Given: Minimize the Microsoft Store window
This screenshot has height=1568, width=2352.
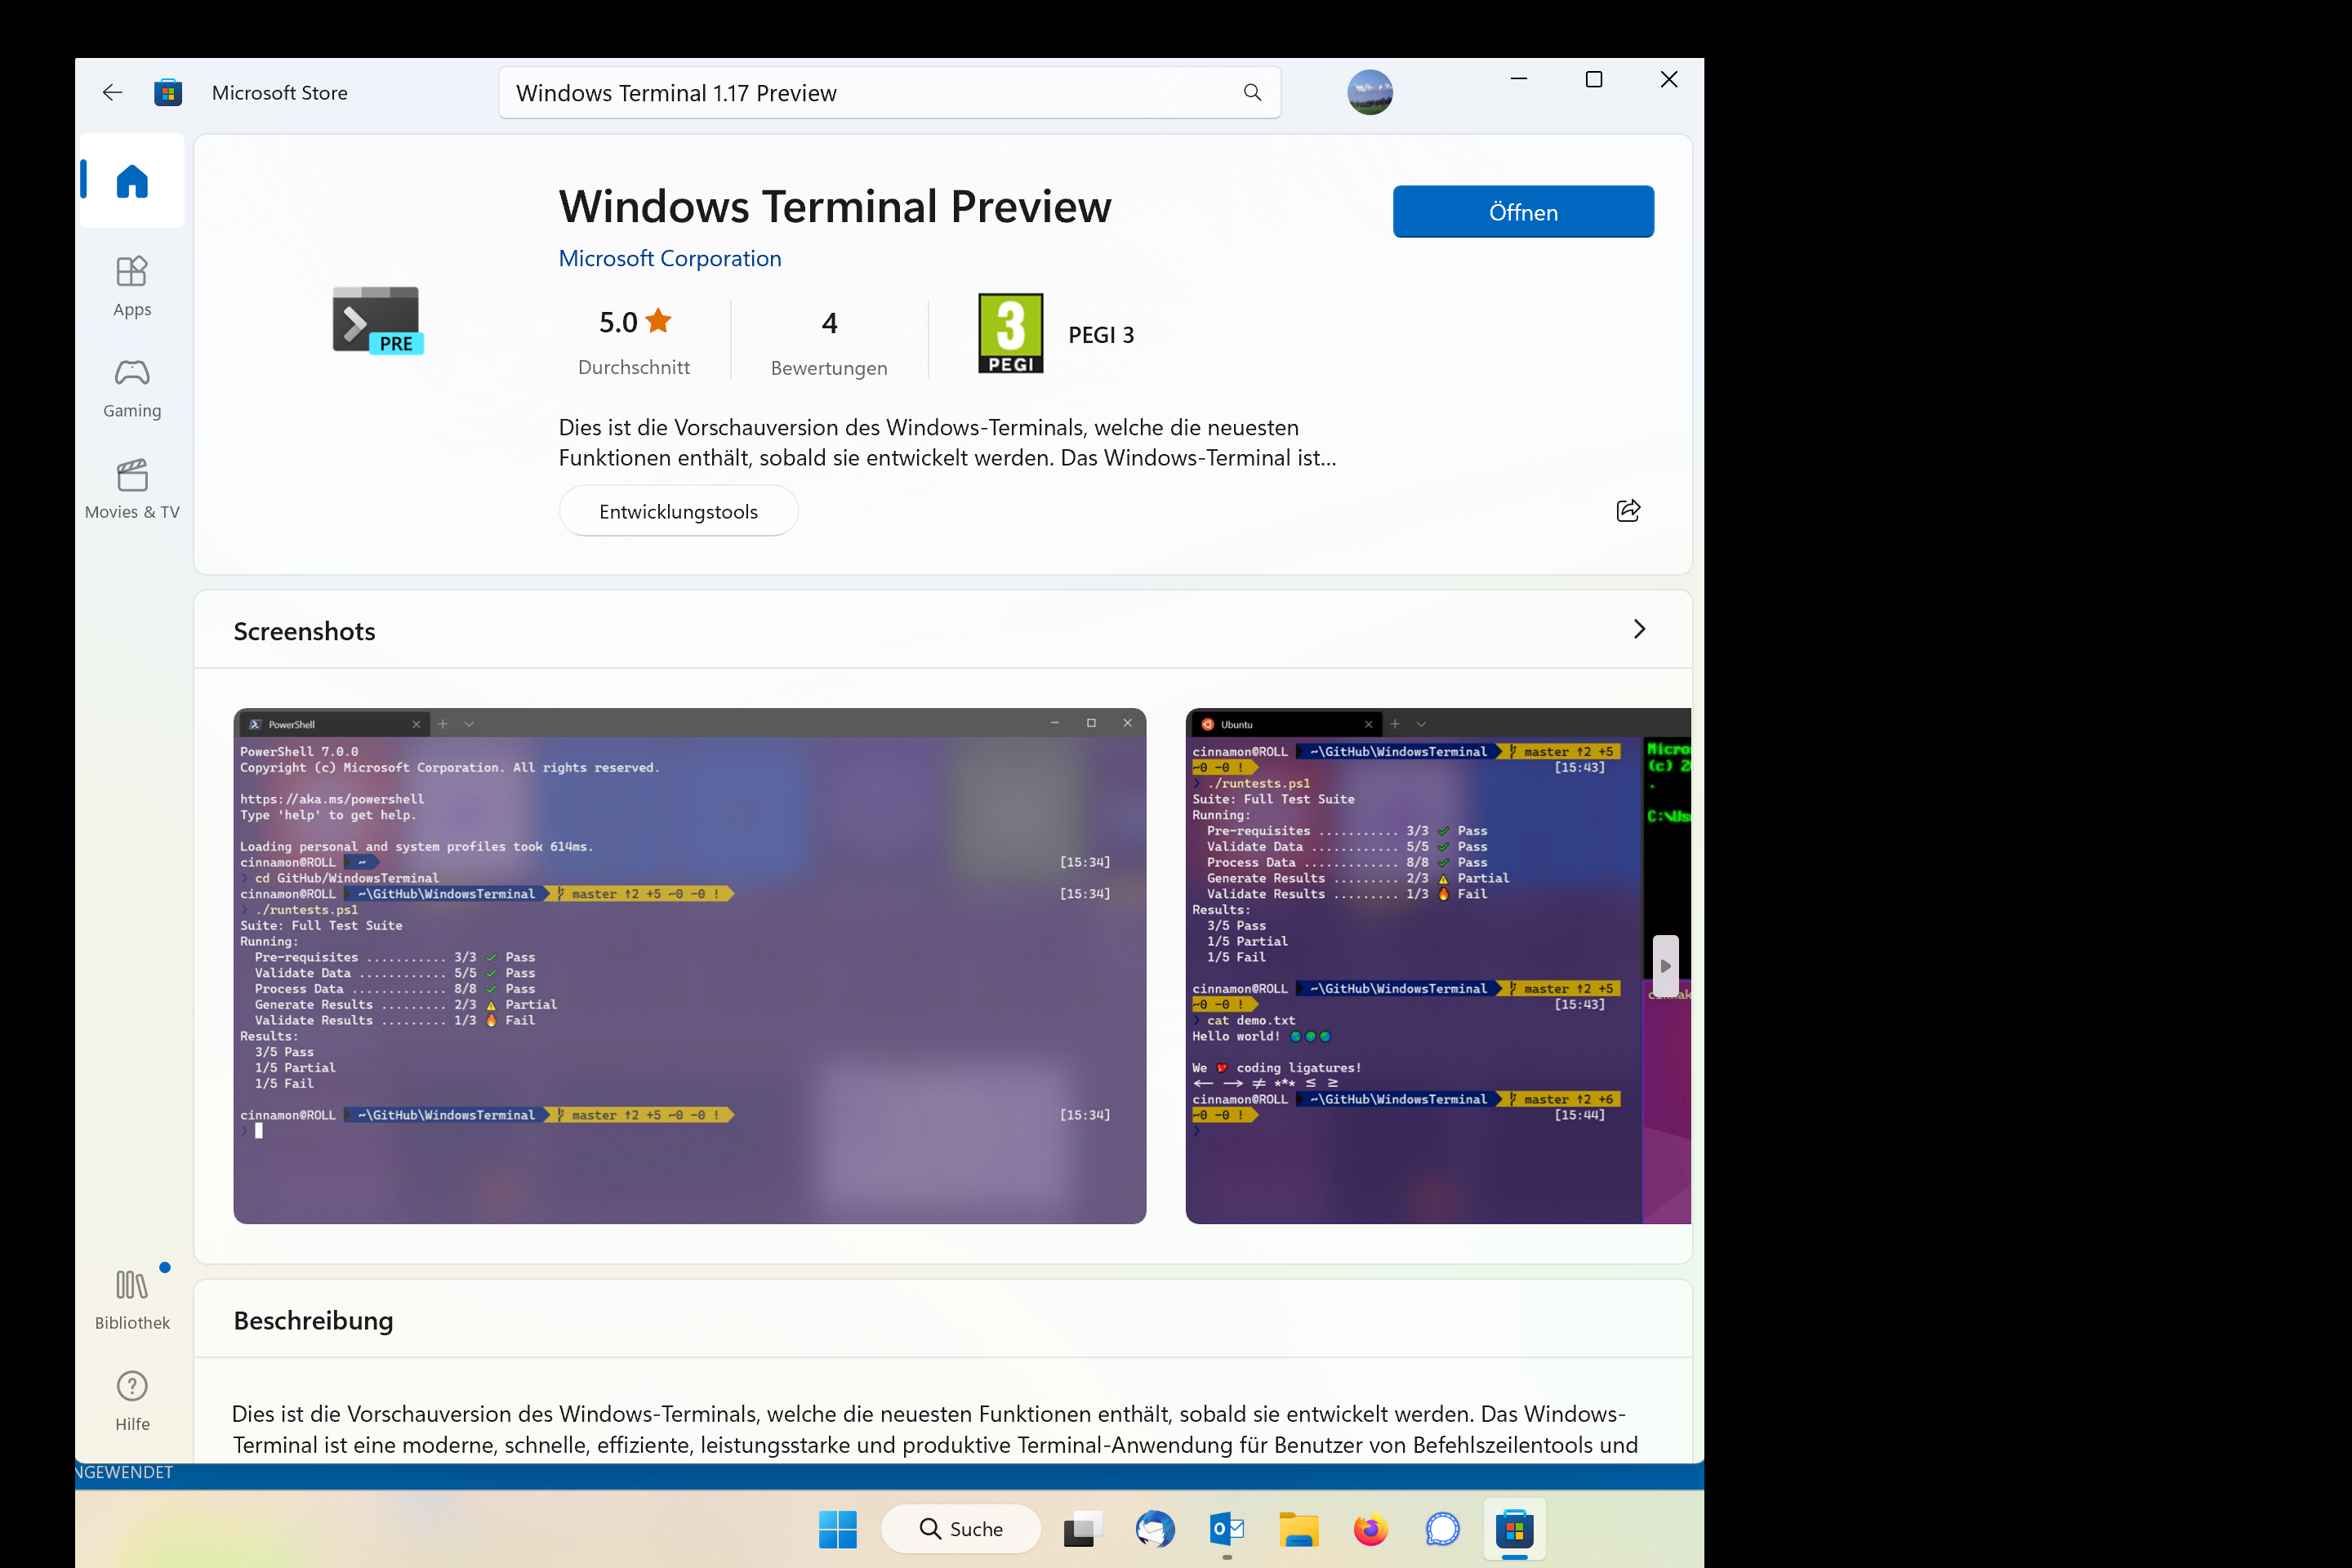Looking at the screenshot, I should [1519, 79].
